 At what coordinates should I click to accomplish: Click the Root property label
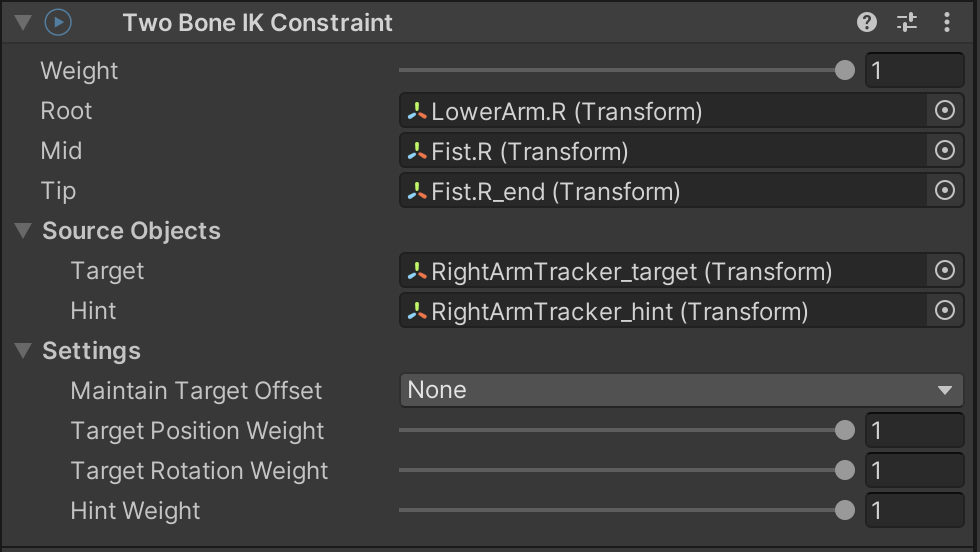point(66,111)
